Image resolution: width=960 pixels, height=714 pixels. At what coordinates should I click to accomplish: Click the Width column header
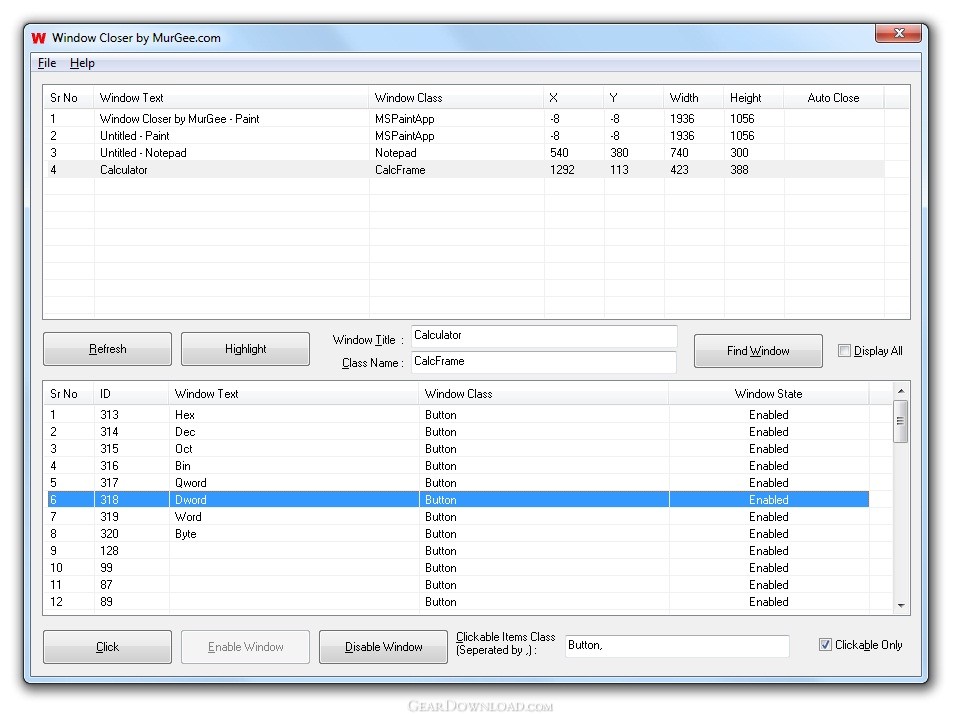694,98
